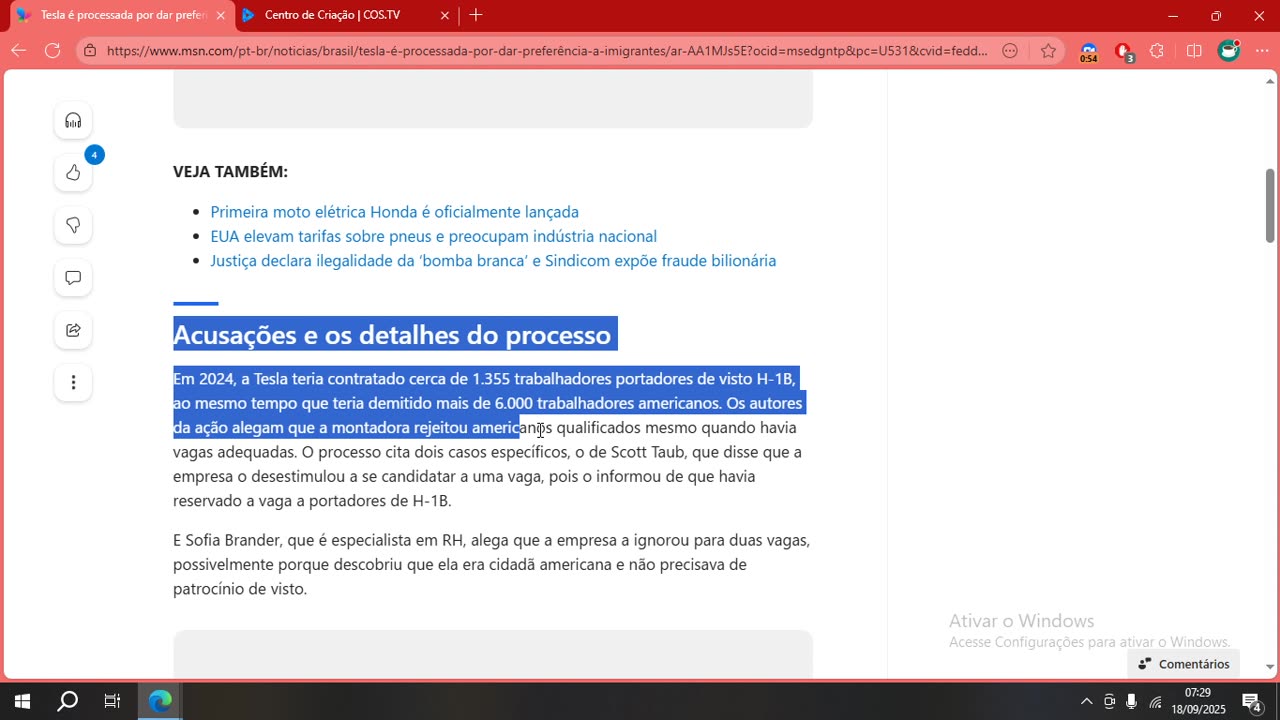This screenshot has width=1280, height=720.
Task: Open the Extensions puzzle icon
Action: (1158, 50)
